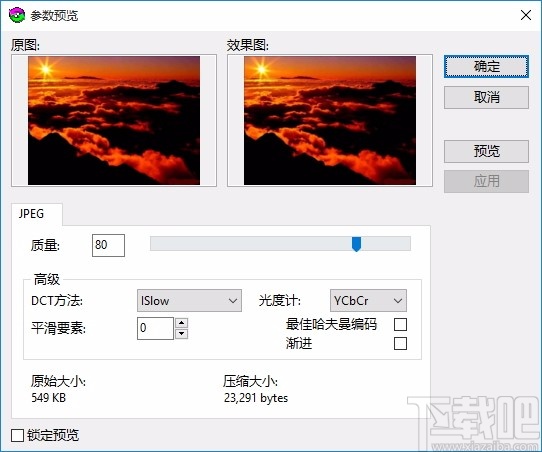
Task: Toggle the 锁定预览 checkbox
Action: click(17, 435)
